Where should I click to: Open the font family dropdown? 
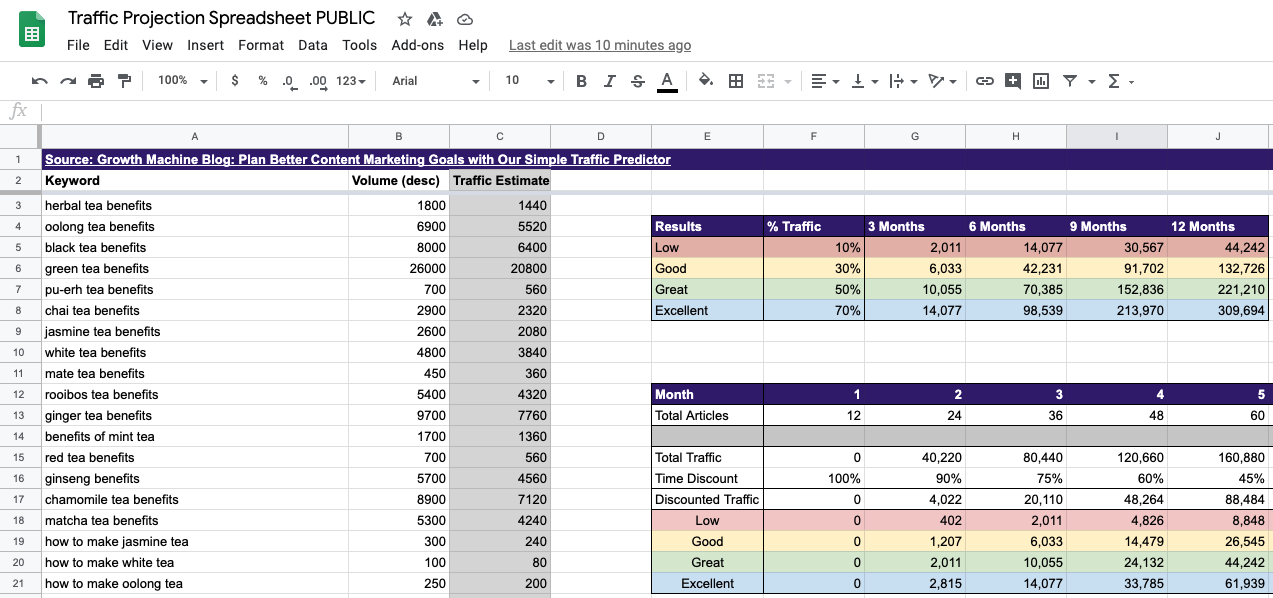(430, 81)
